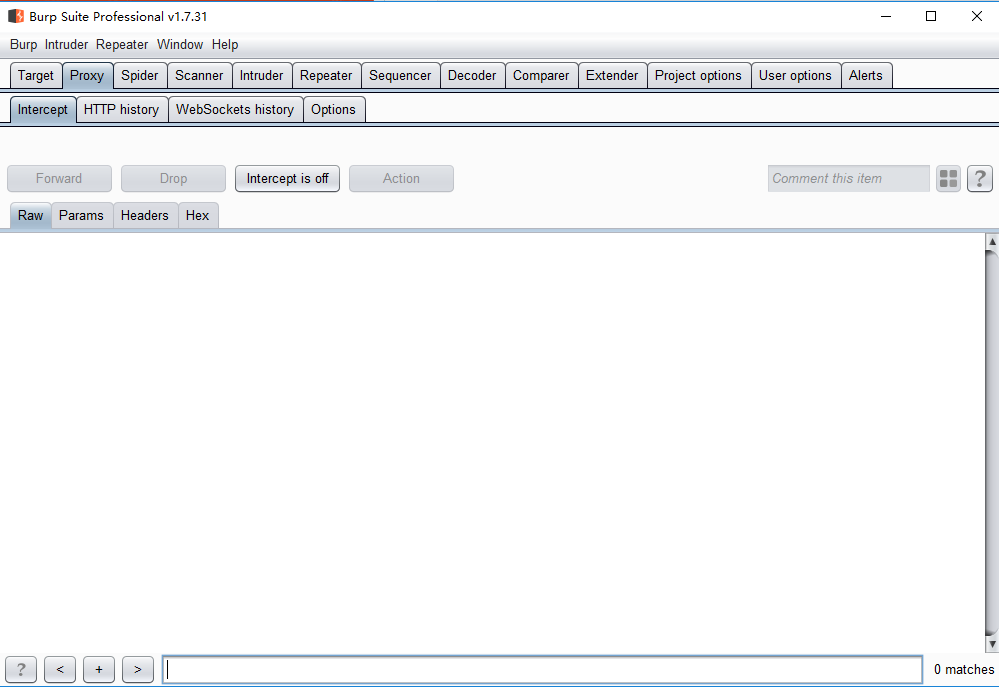
Task: Go to next search match
Action: tap(138, 669)
